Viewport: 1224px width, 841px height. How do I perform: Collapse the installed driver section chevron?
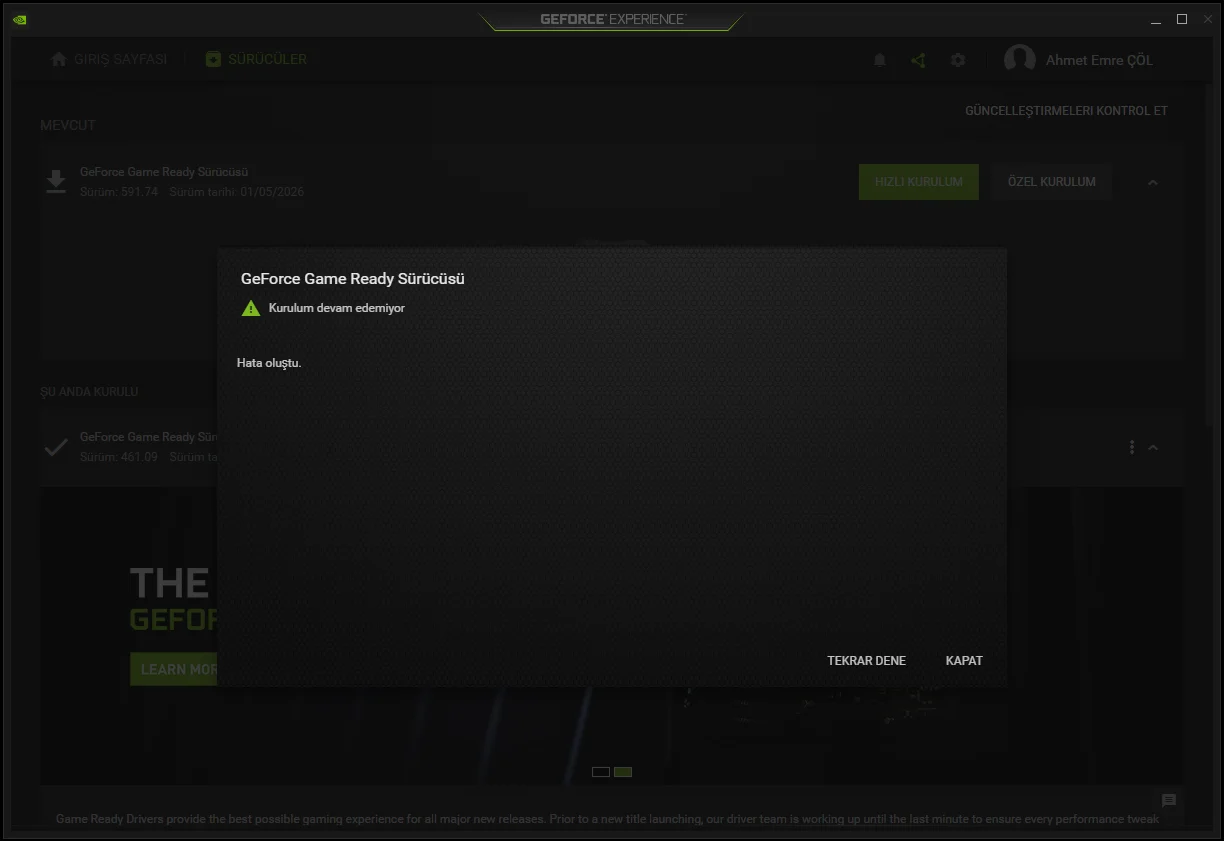[1153, 447]
